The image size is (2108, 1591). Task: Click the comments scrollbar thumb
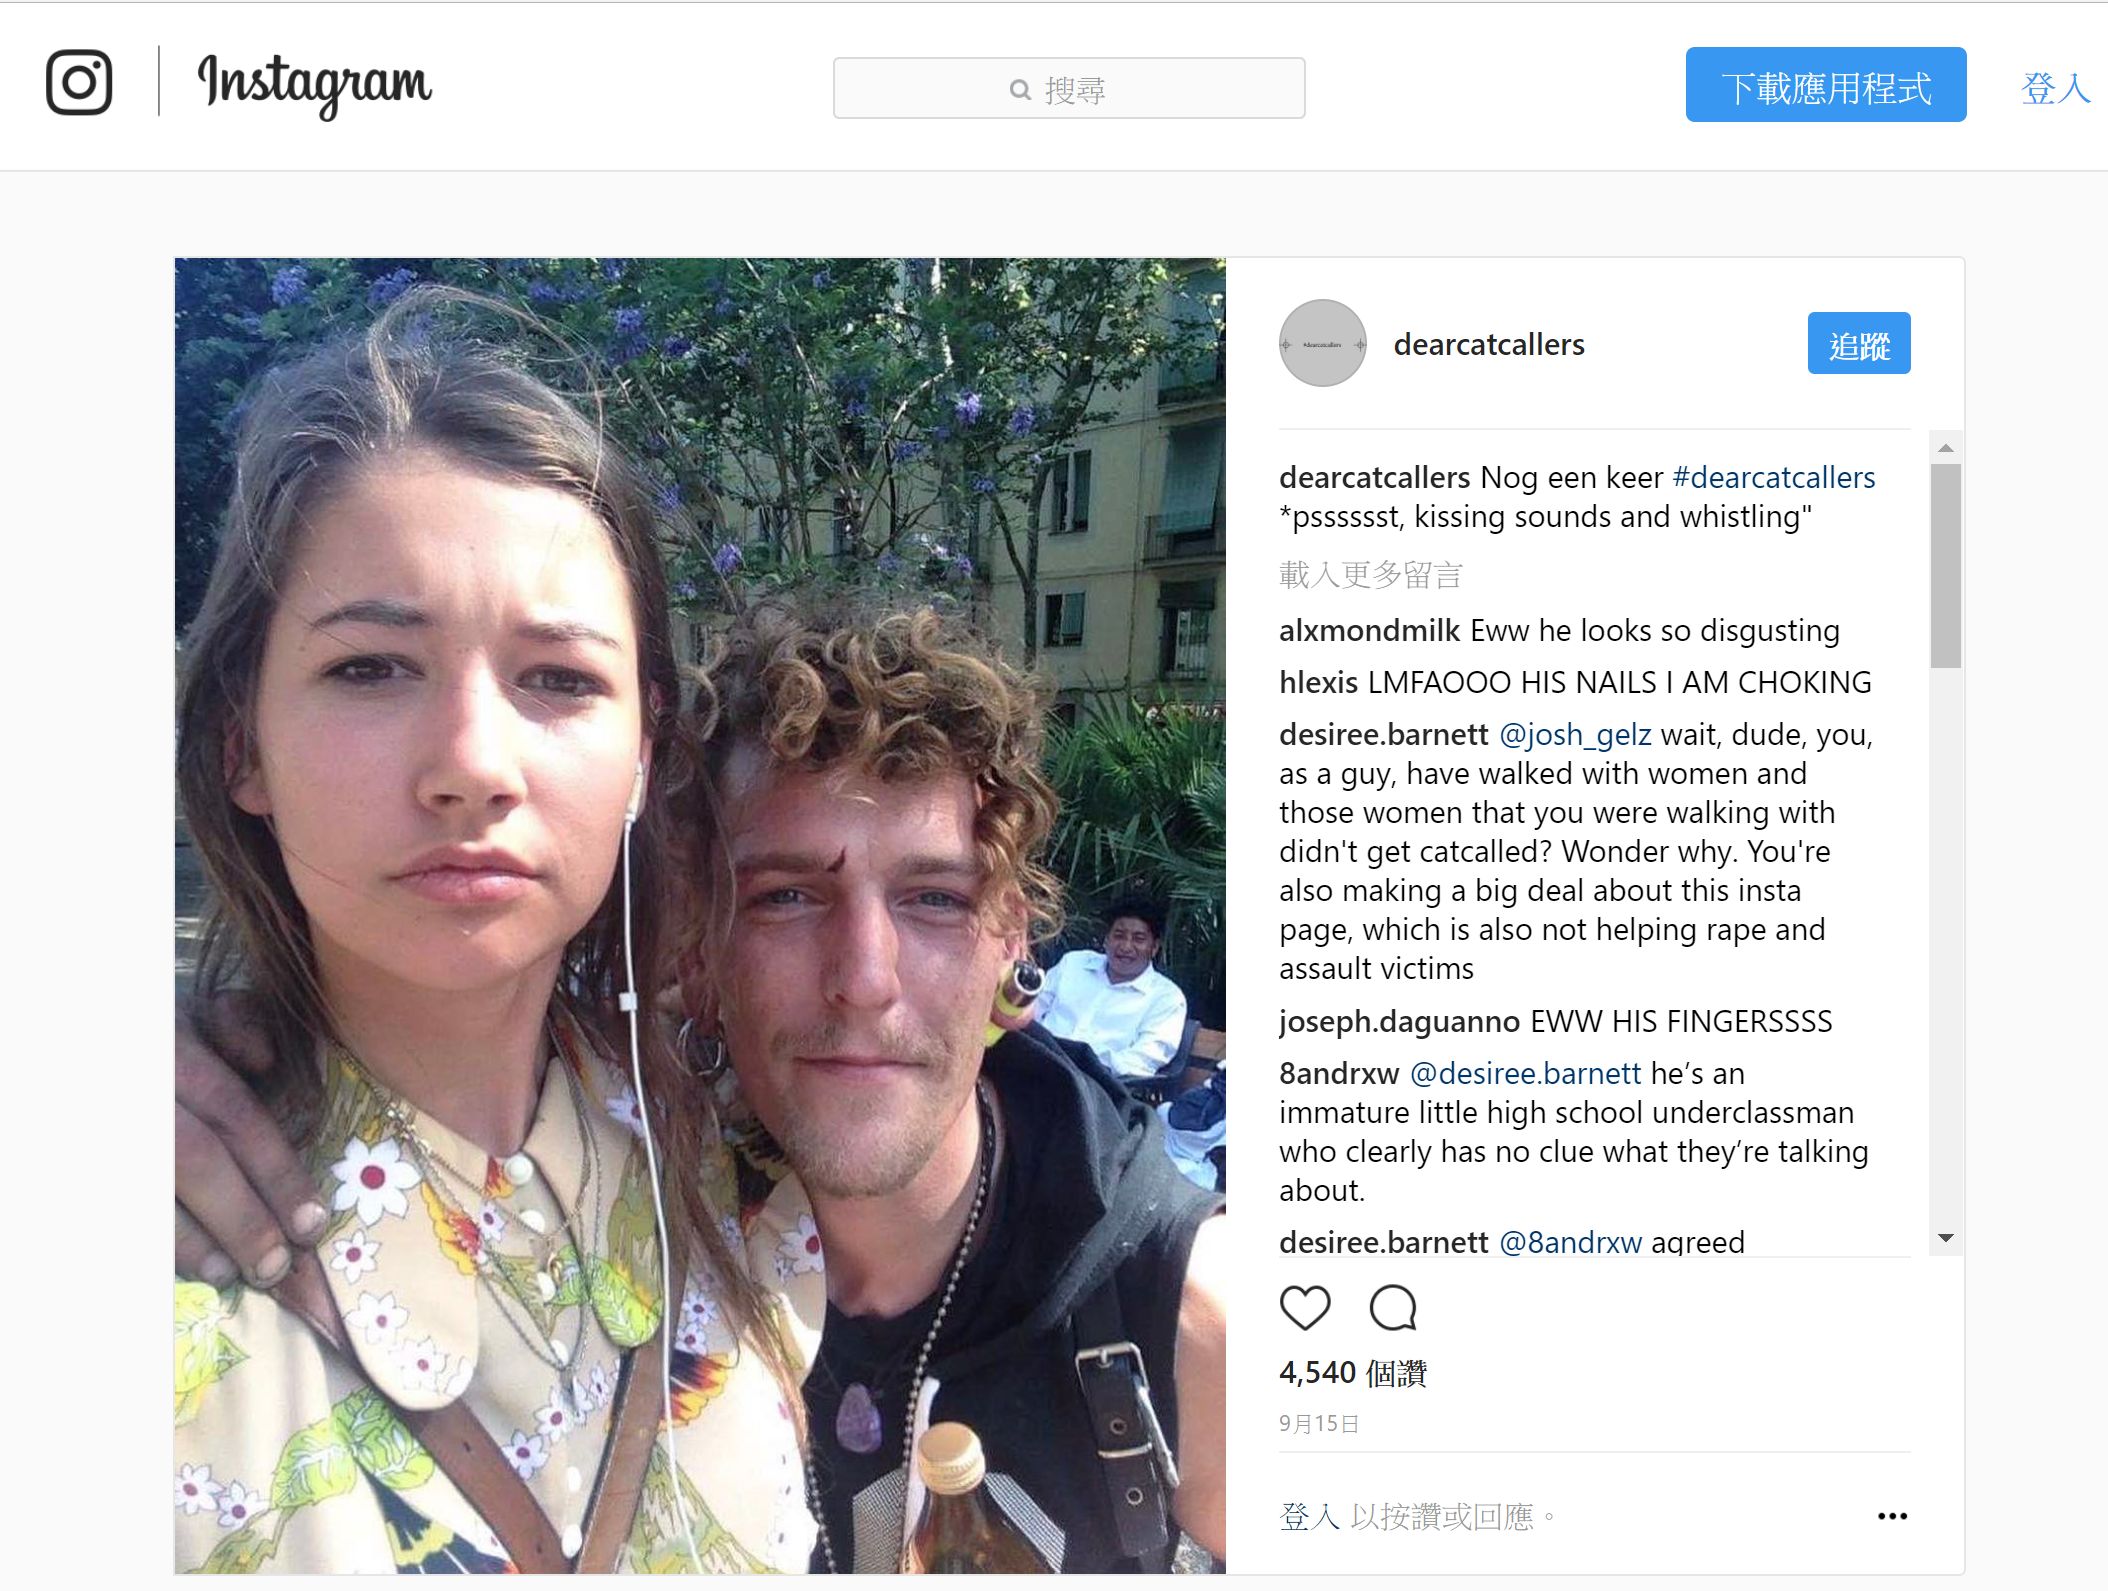coord(1946,565)
